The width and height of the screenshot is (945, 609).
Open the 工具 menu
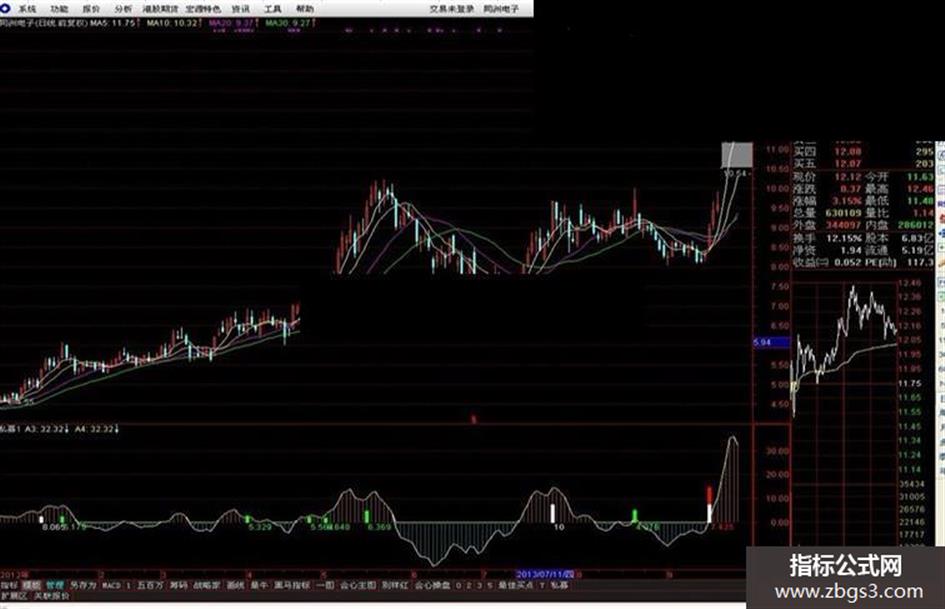point(272,9)
